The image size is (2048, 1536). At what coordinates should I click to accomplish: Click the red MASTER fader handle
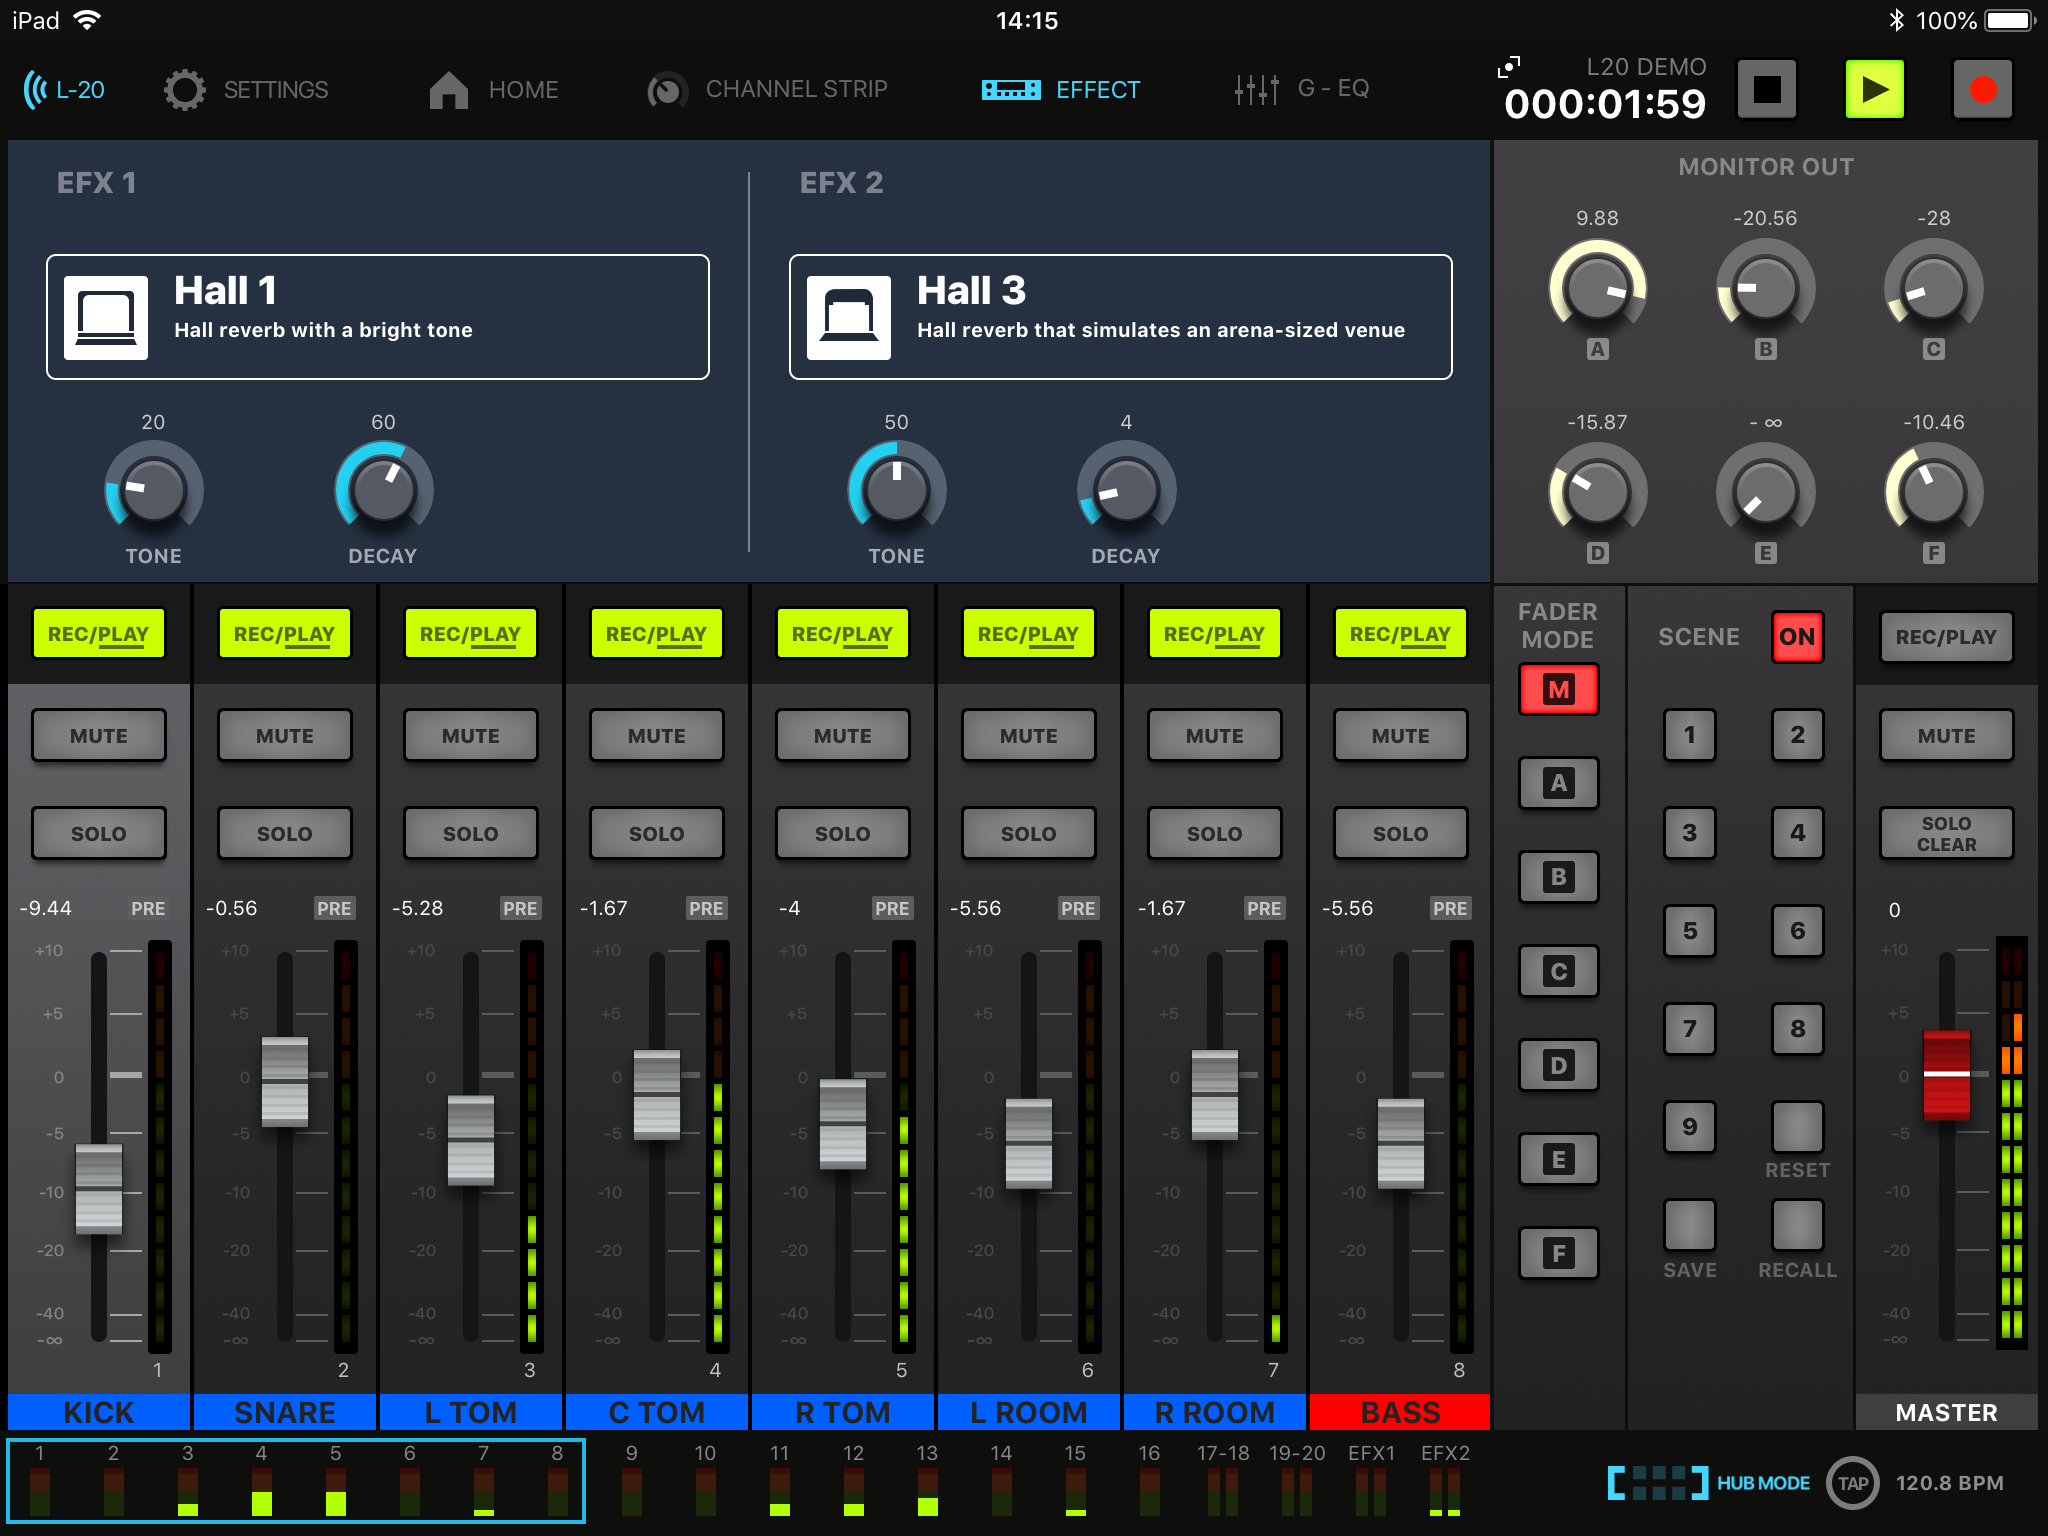point(1946,1075)
